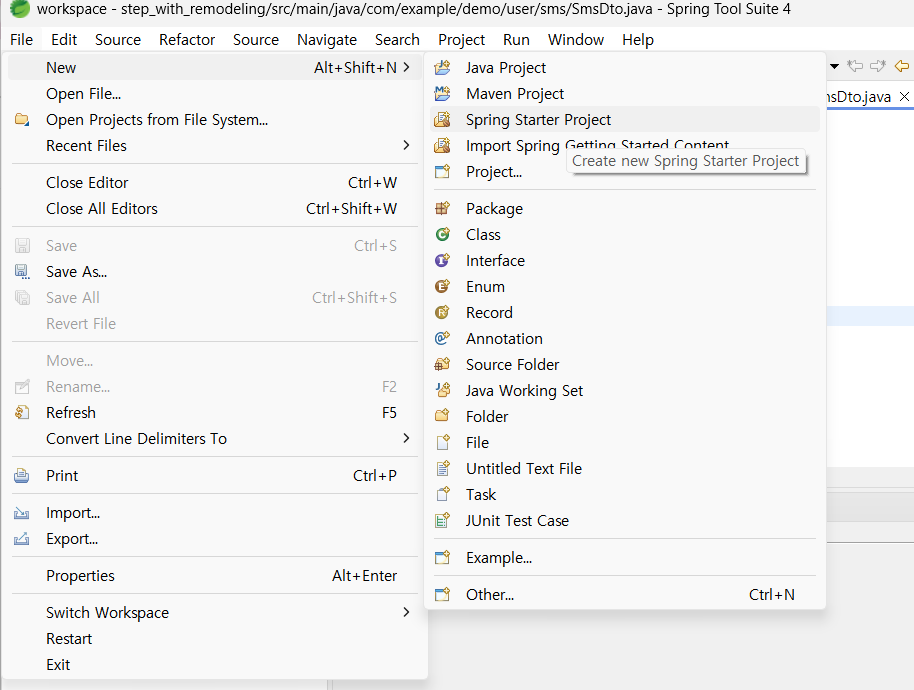This screenshot has height=690, width=914.
Task: Open the Help menu
Action: coord(638,40)
